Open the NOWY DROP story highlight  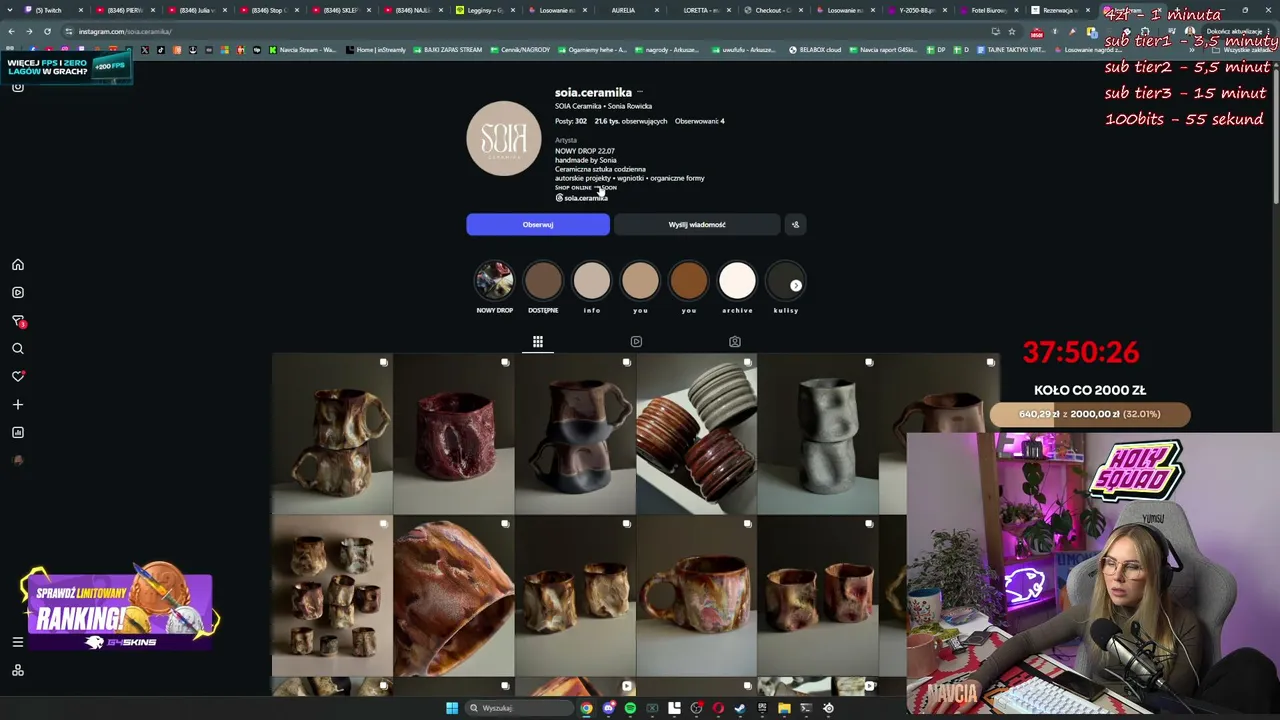[x=494, y=281]
